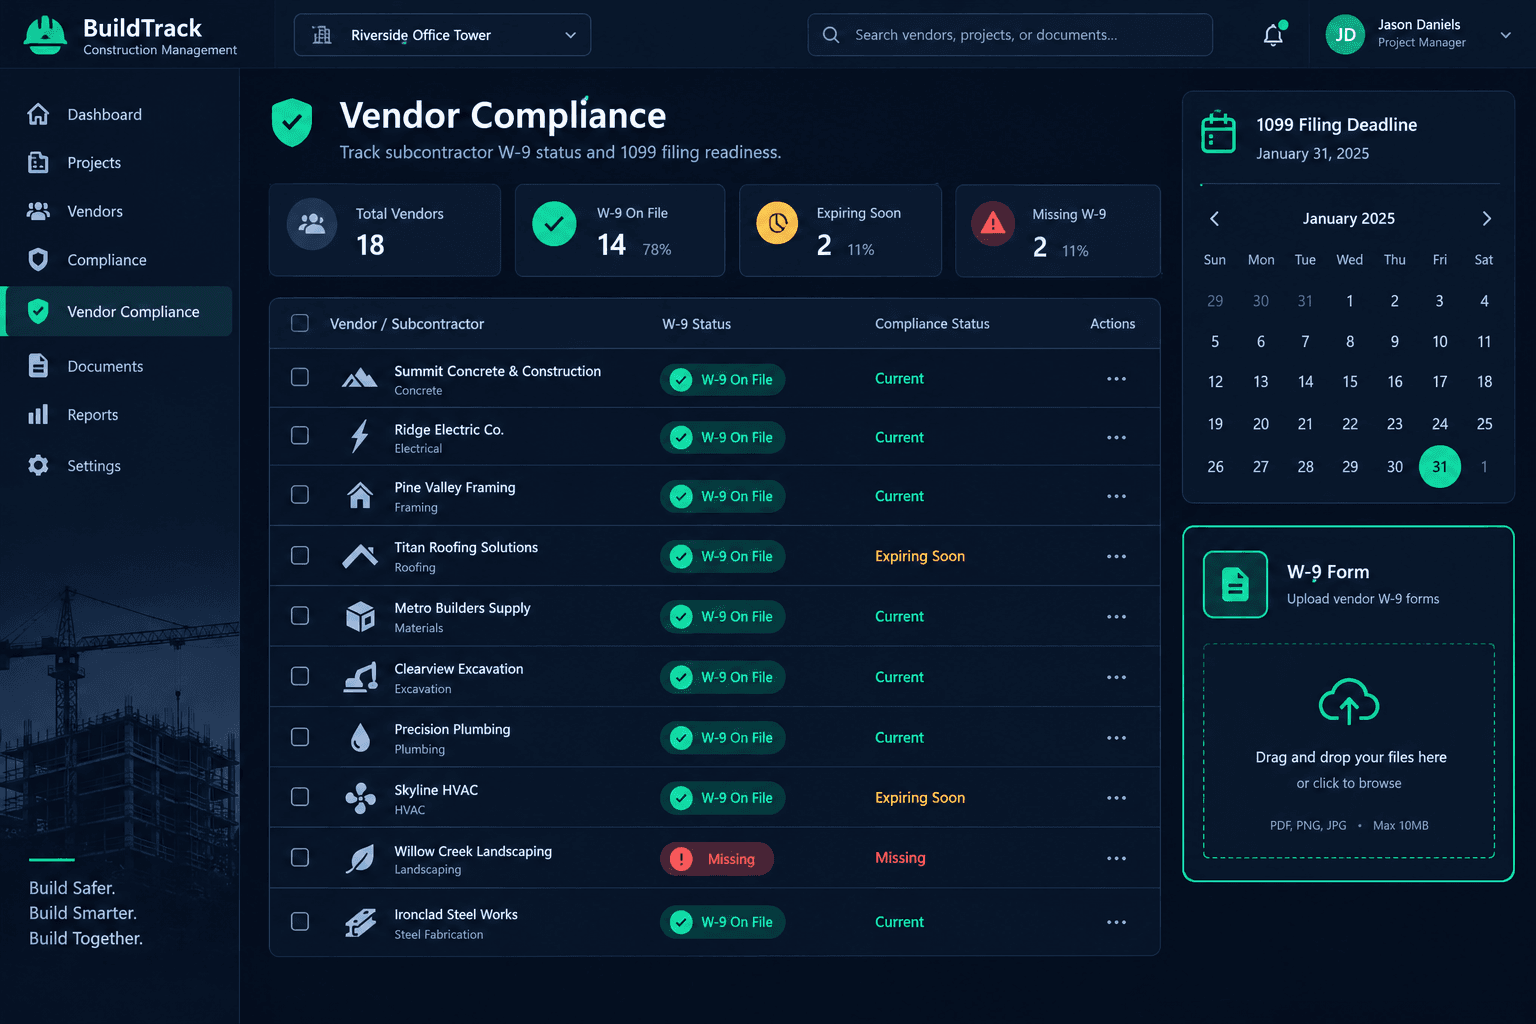Open Settings in the sidebar
This screenshot has height=1024, width=1536.
point(120,466)
